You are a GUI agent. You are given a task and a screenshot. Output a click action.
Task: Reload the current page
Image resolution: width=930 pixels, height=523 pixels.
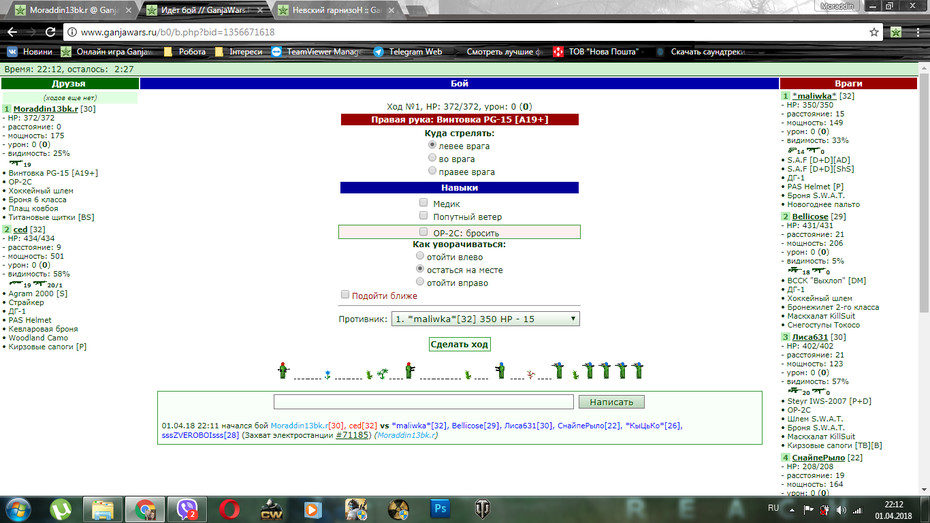pos(50,32)
